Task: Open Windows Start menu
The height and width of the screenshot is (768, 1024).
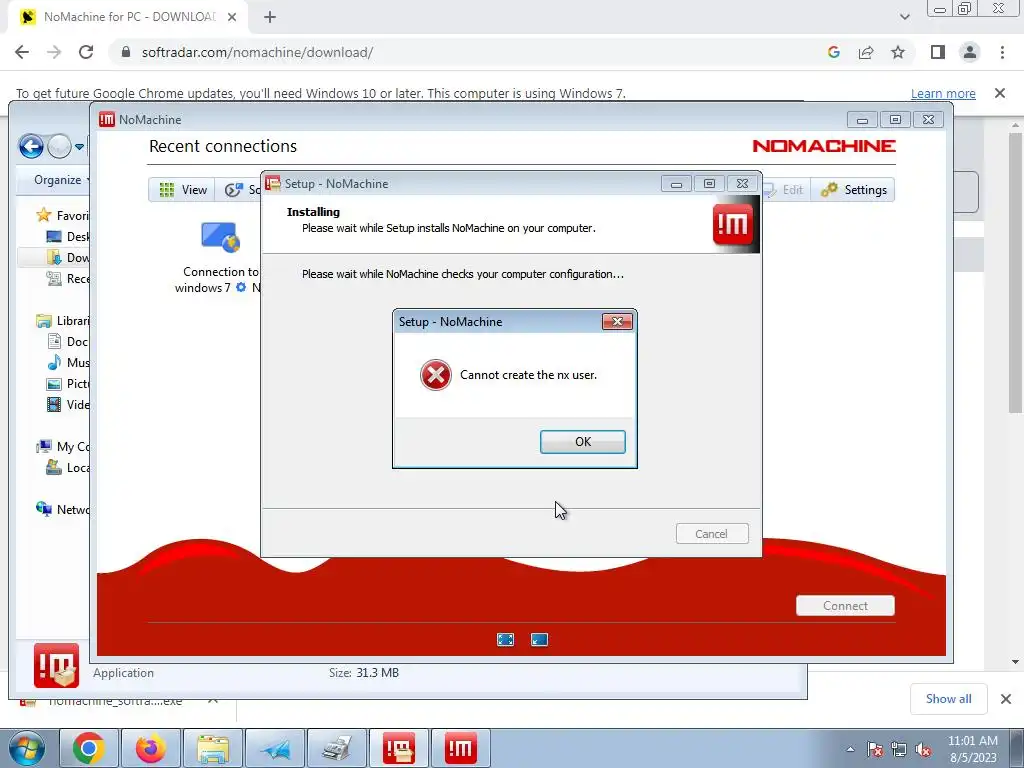Action: [27, 748]
